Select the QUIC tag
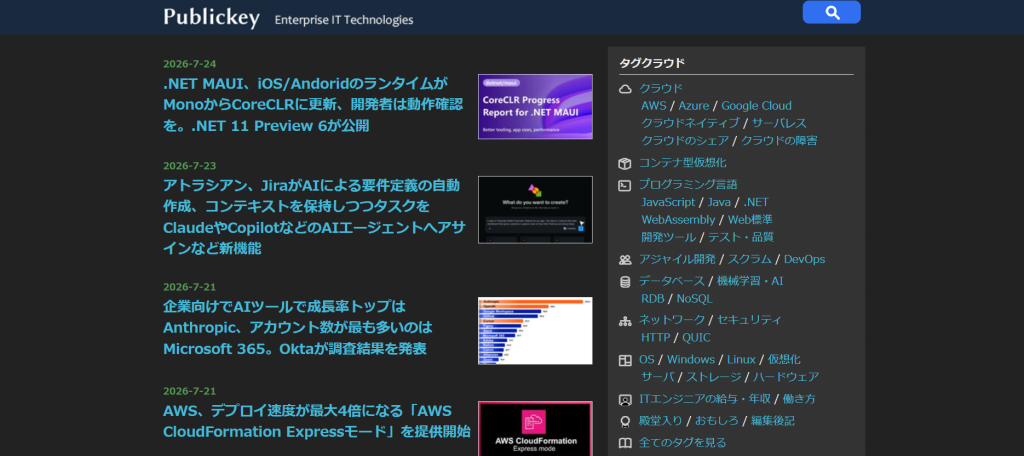This screenshot has width=1024, height=456. [697, 338]
